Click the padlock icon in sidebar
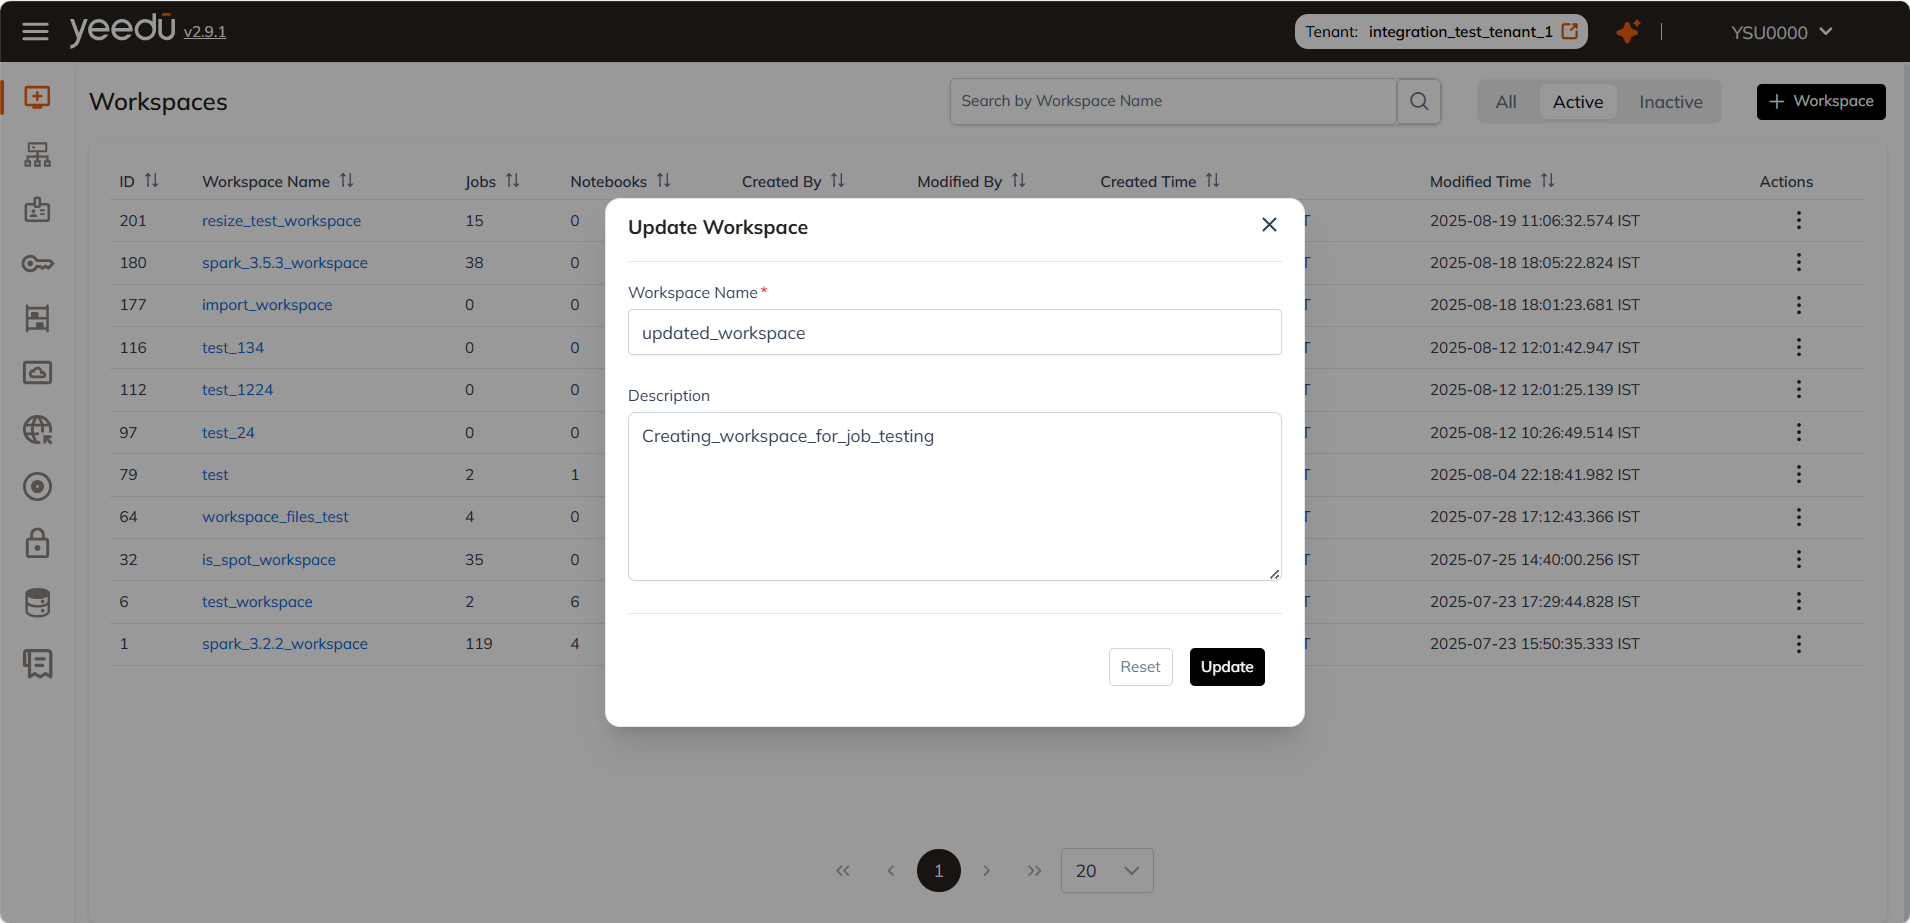The height and width of the screenshot is (923, 1910). (x=37, y=544)
